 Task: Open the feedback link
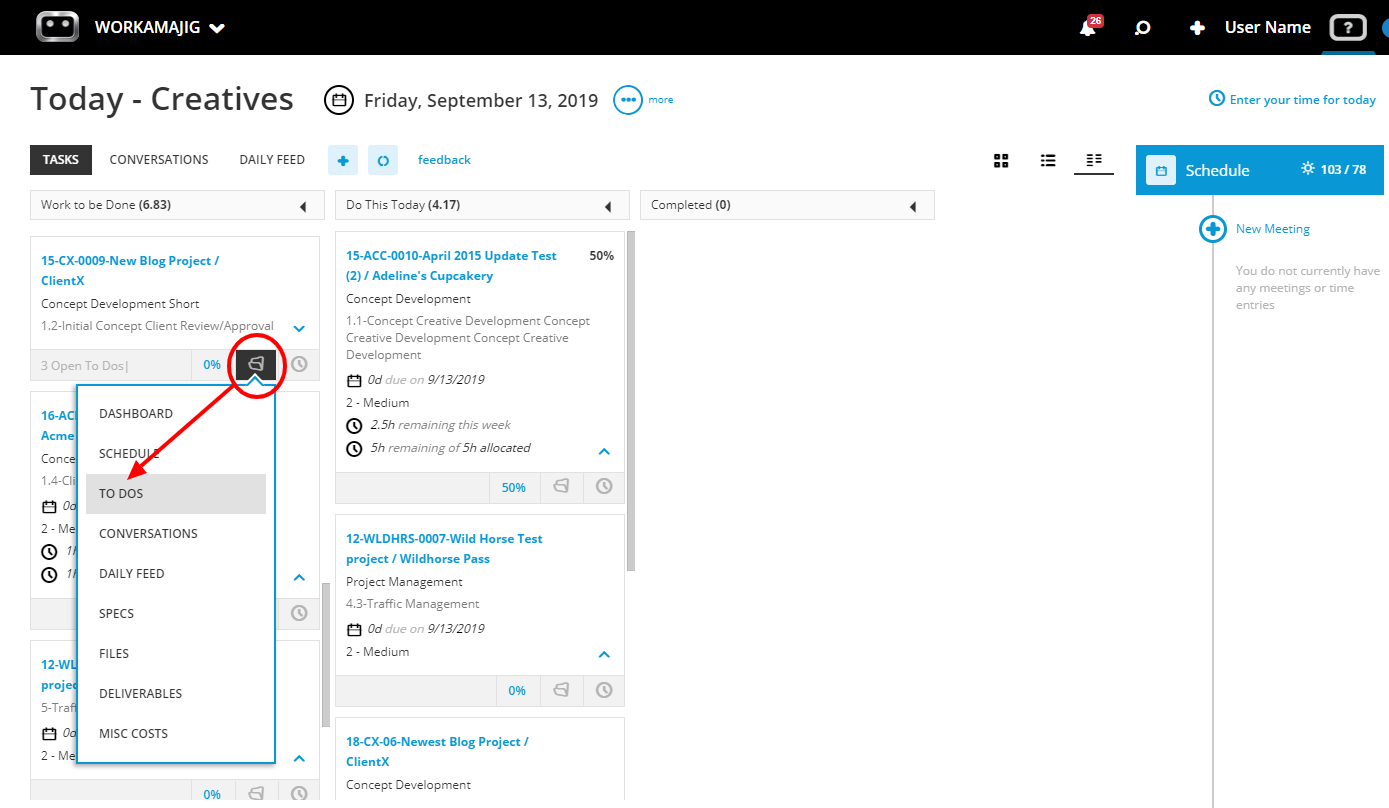pyautogui.click(x=444, y=159)
